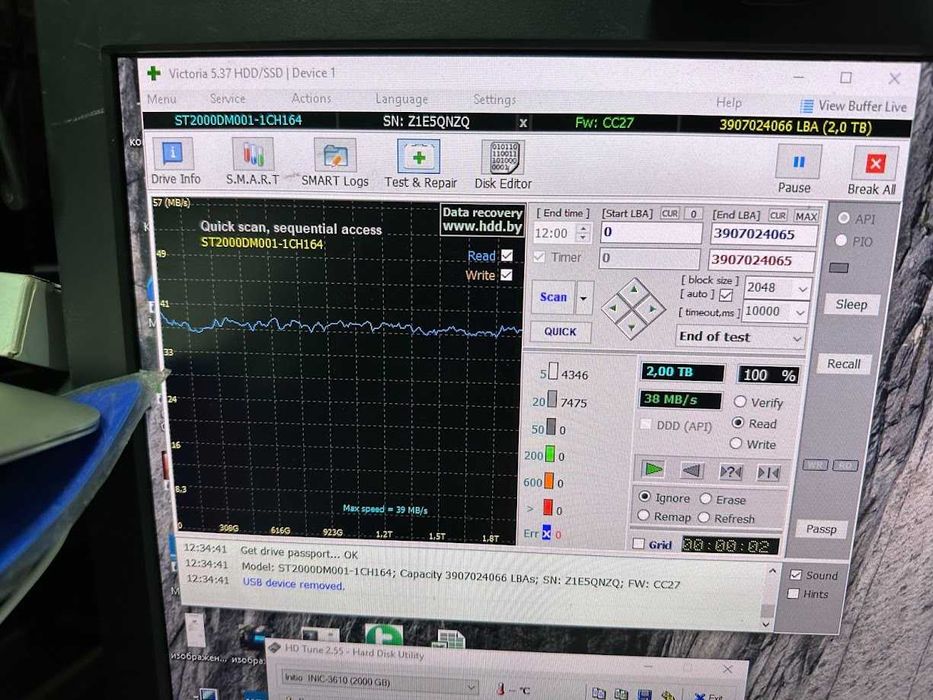The height and width of the screenshot is (700, 933).
Task: Click the Scan button
Action: 553,296
